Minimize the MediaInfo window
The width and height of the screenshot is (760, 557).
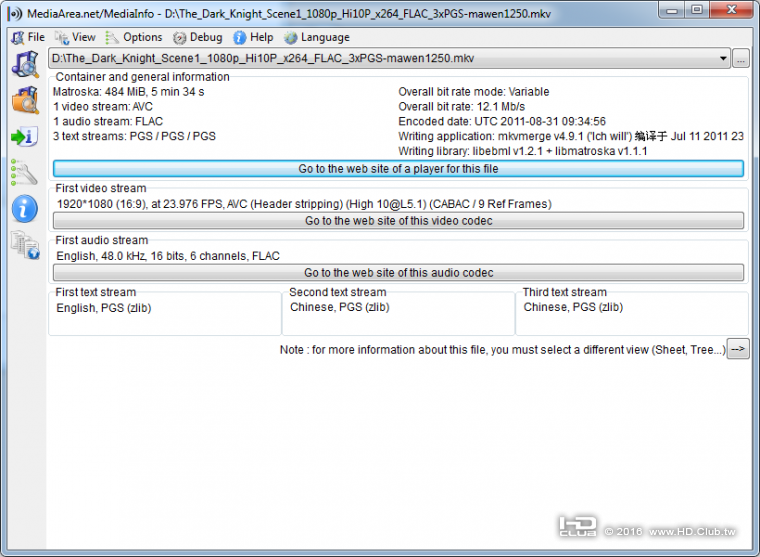click(x=671, y=10)
